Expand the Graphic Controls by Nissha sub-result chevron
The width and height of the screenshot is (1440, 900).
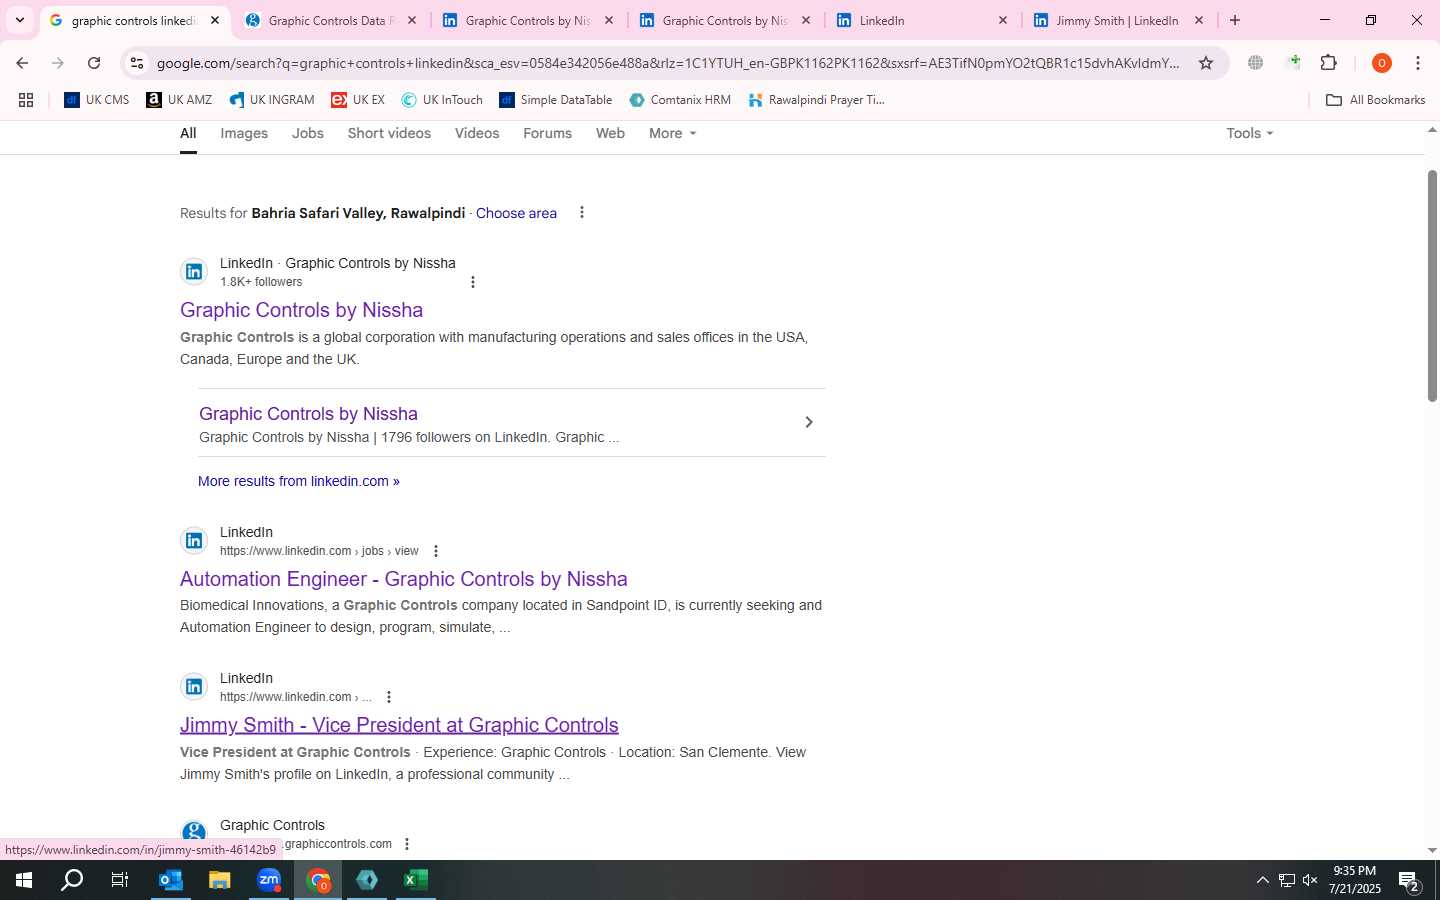point(809,422)
